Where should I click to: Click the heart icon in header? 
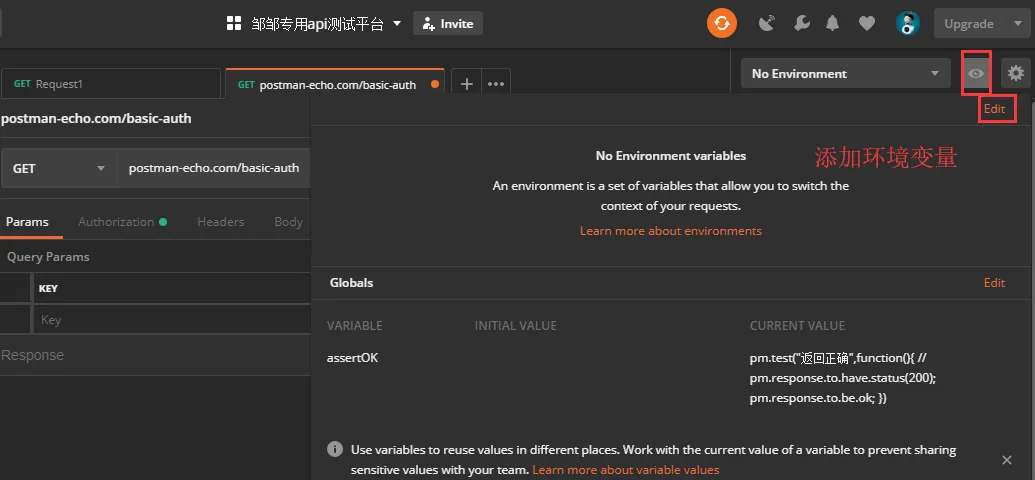pyautogui.click(x=867, y=24)
